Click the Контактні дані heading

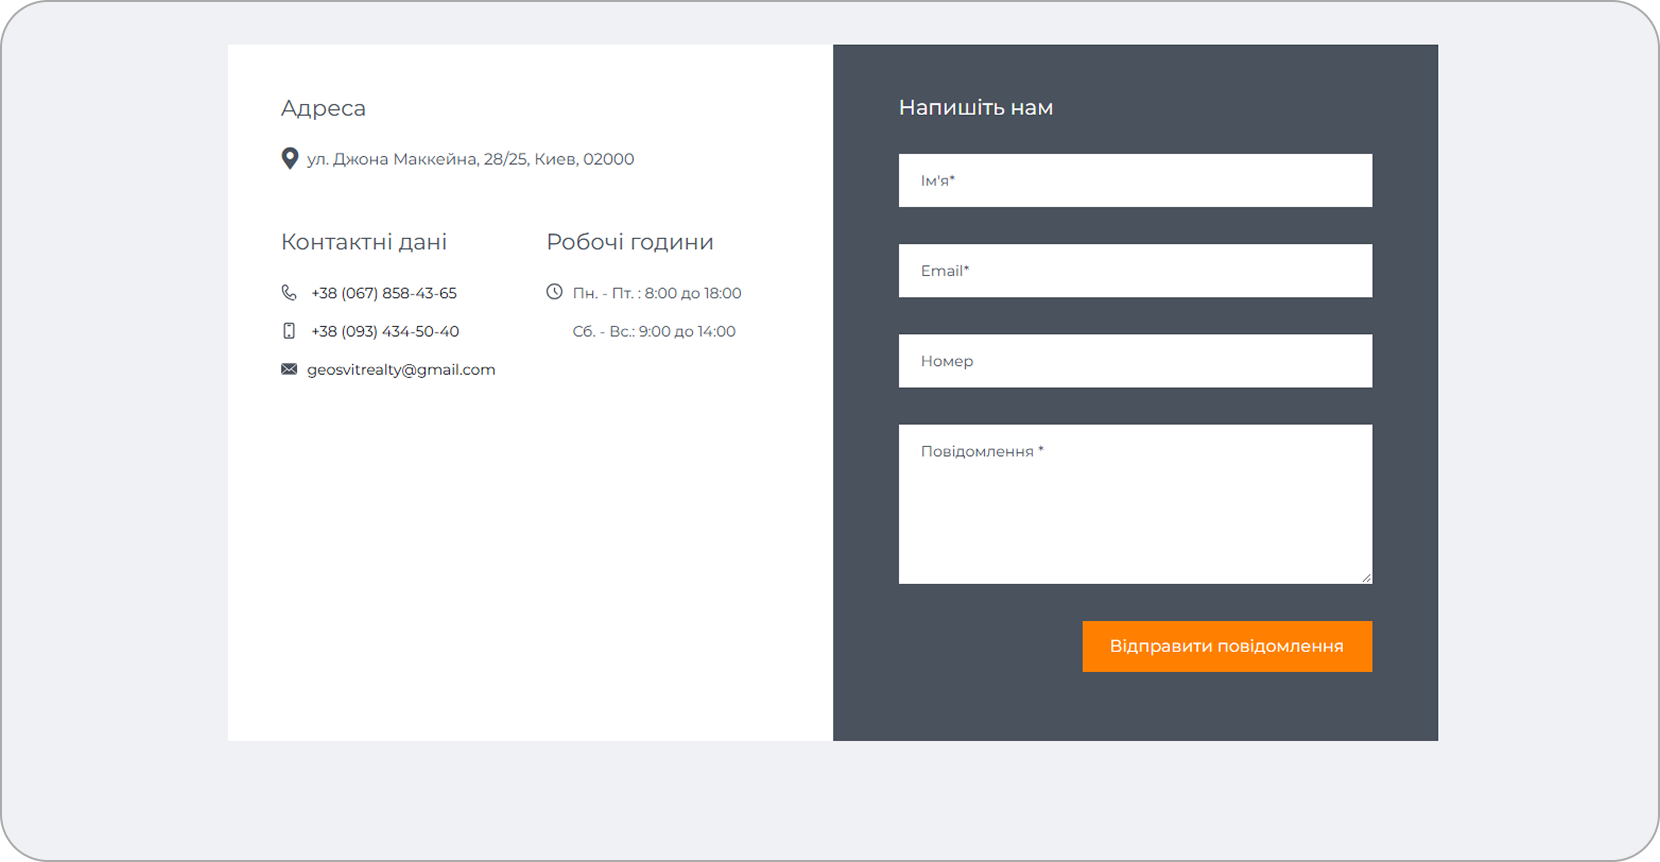coord(364,242)
